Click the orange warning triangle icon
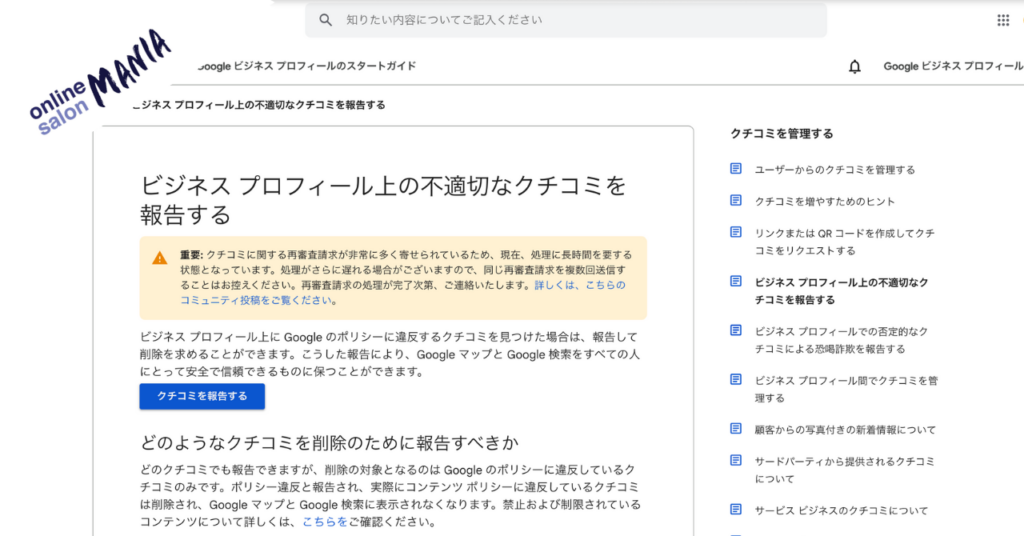 (160, 258)
